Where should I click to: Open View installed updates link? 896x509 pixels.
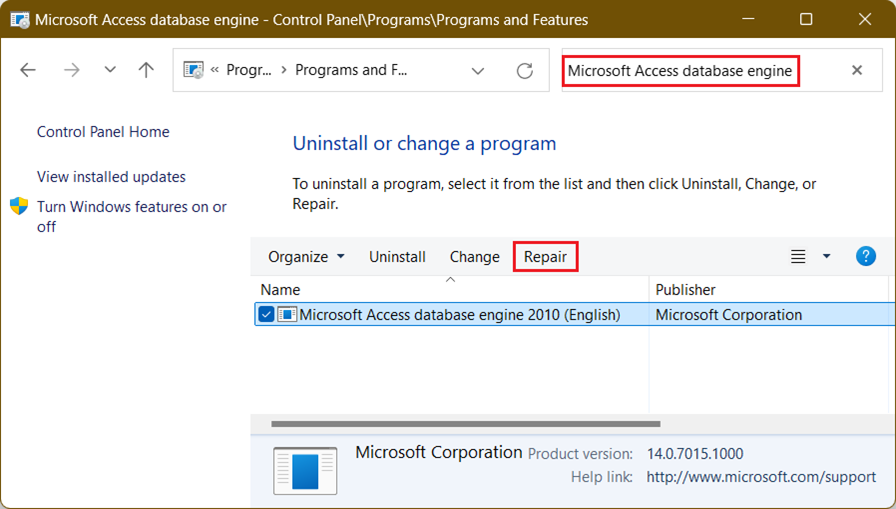(x=111, y=177)
